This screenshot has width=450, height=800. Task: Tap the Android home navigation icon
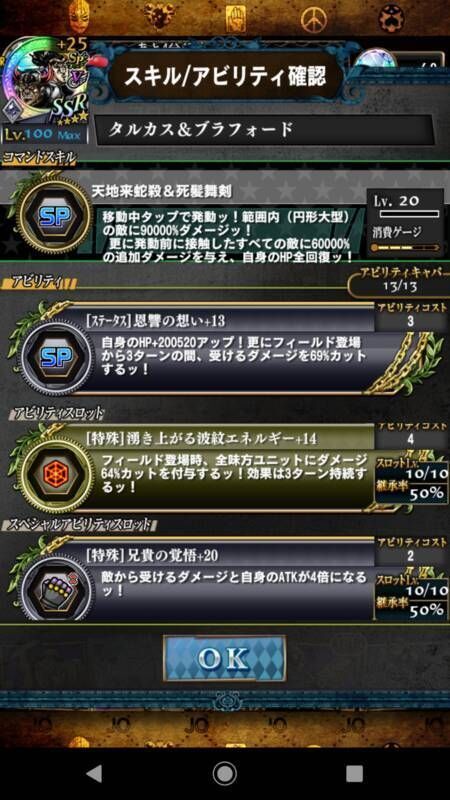click(224, 774)
